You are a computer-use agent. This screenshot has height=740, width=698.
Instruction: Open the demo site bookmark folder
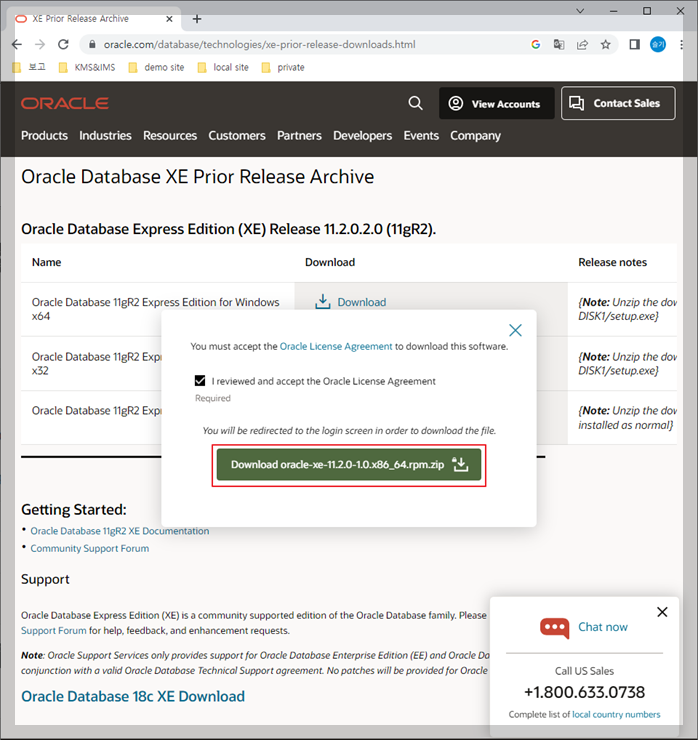point(156,67)
